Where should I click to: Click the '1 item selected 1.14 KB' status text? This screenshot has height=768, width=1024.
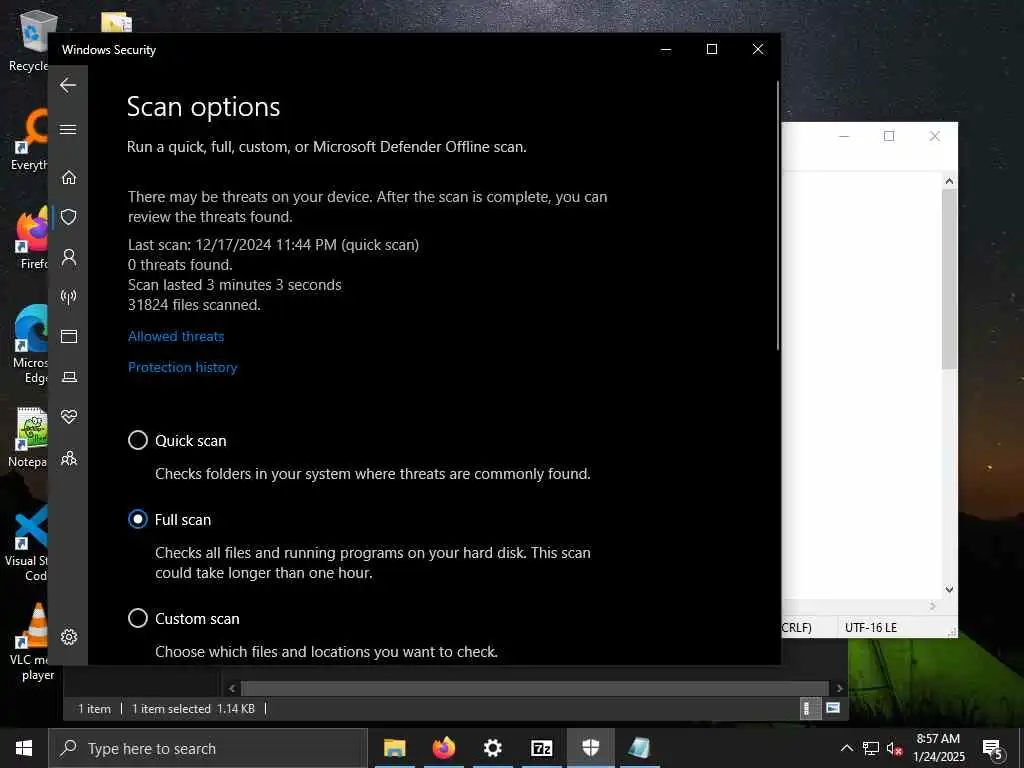click(193, 709)
